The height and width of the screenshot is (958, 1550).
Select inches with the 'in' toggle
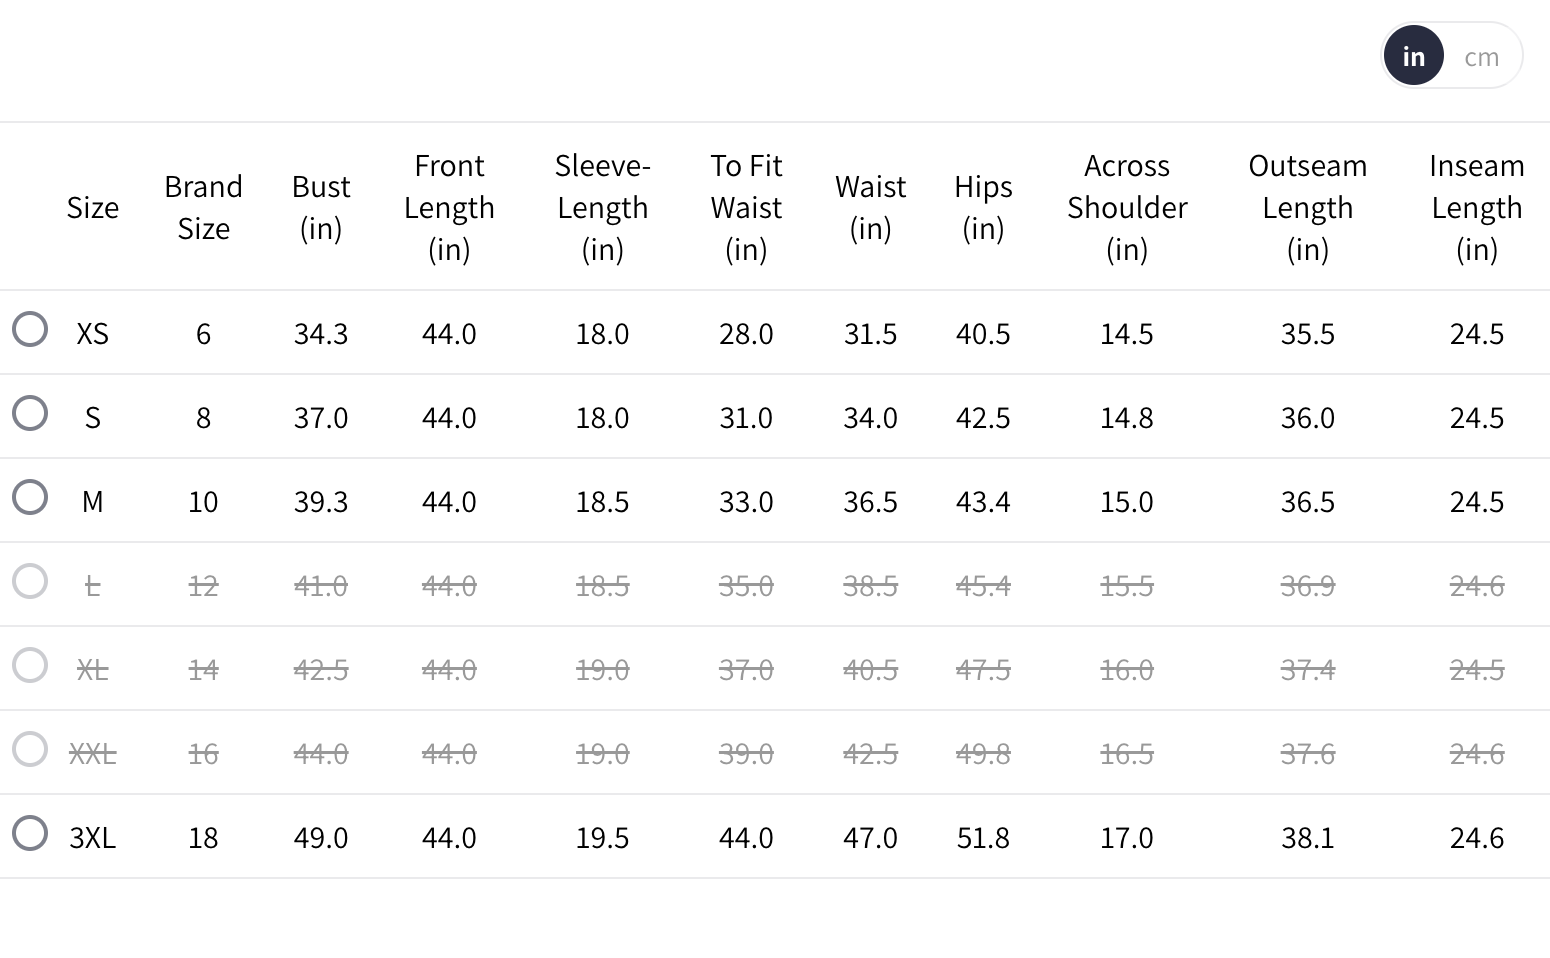pos(1413,57)
